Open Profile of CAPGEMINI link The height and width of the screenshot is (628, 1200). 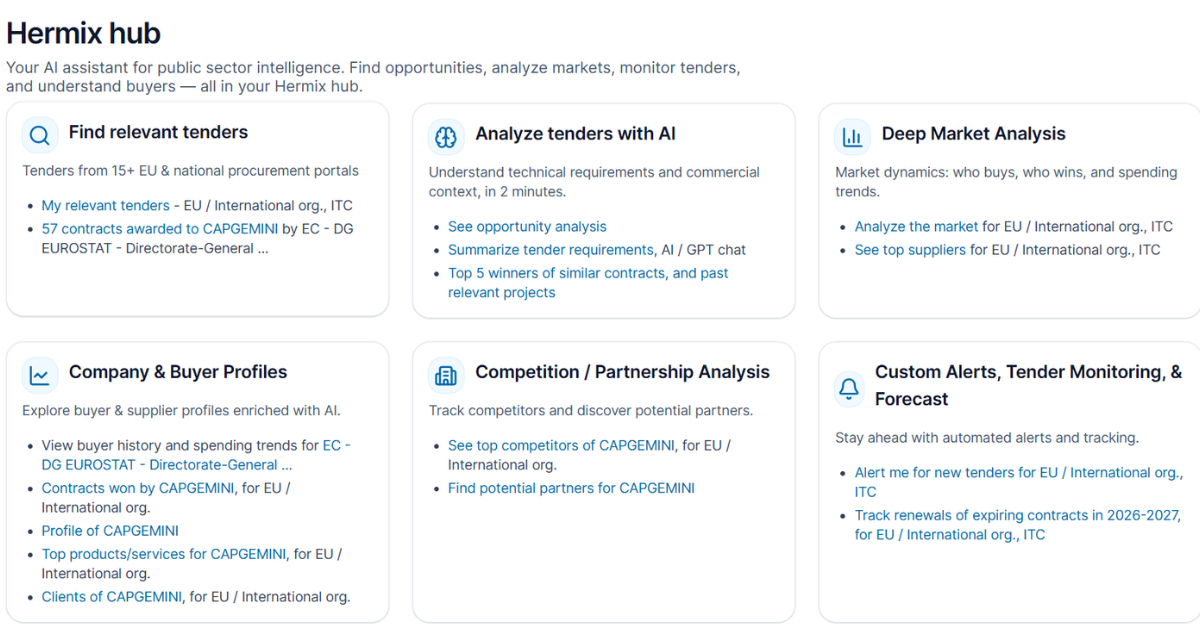click(x=110, y=531)
